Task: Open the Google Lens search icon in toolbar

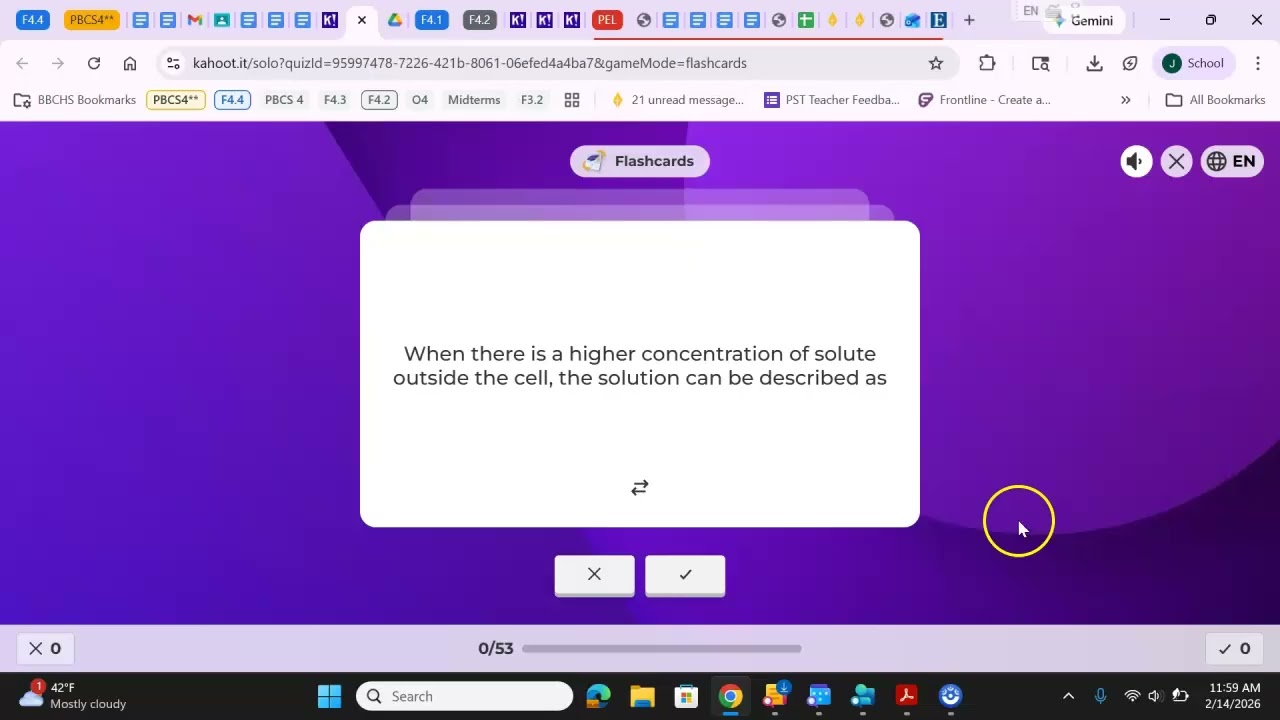Action: 1041,63
